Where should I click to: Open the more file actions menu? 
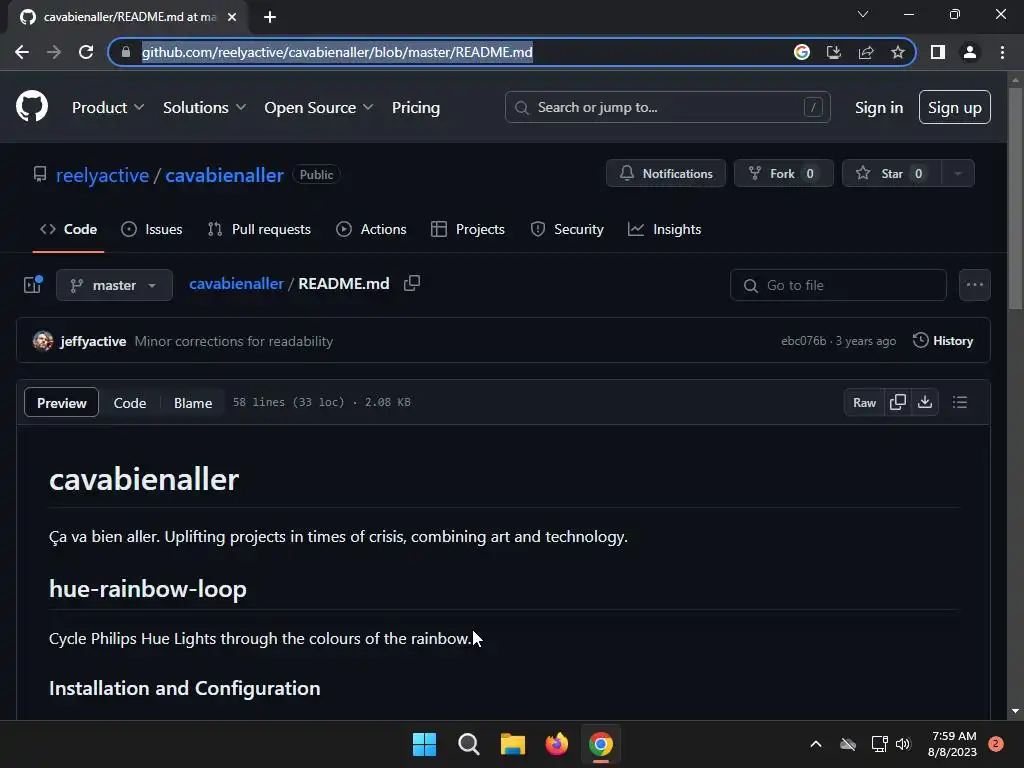[x=974, y=285]
